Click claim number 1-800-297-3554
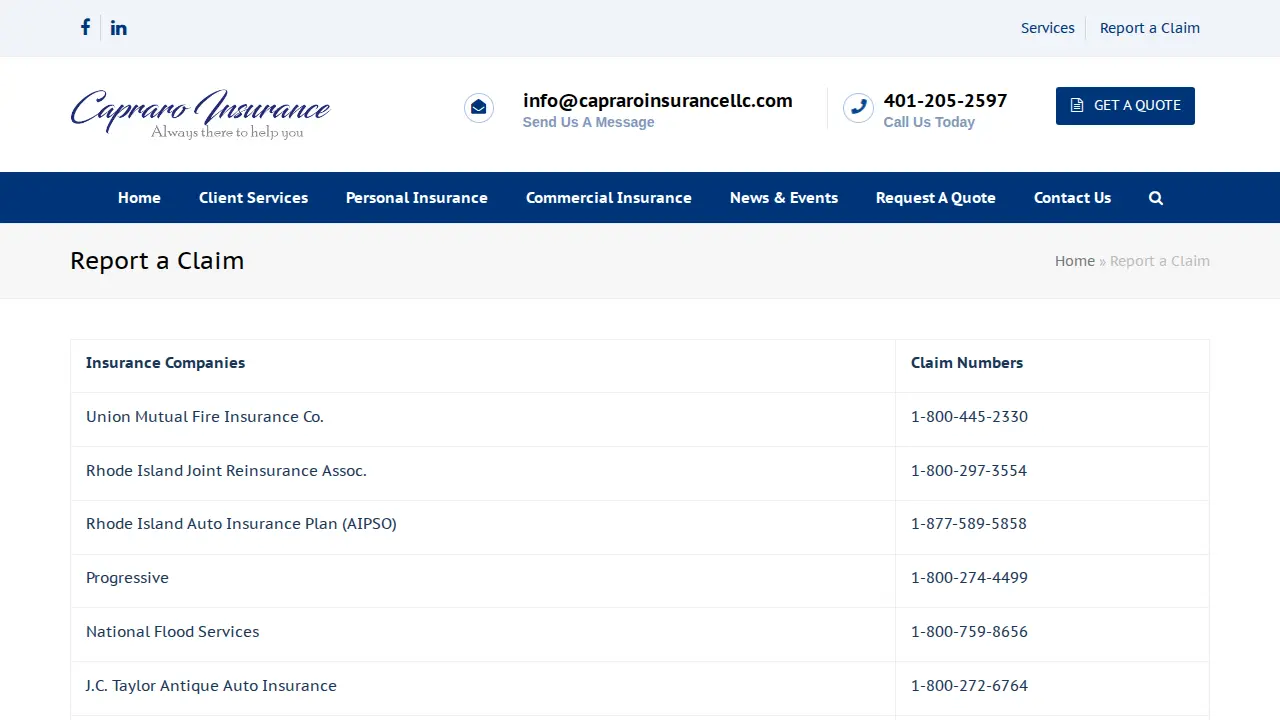The image size is (1280, 720). [969, 471]
